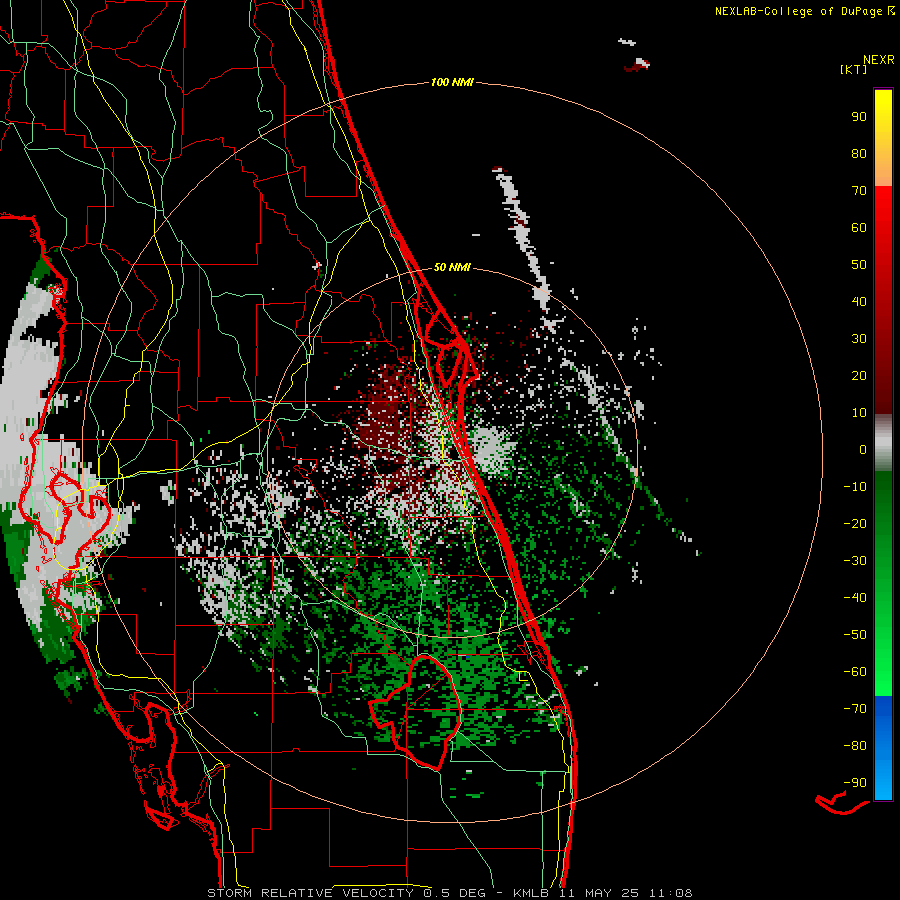
Task: Click the 100 NMI range ring label
Action: coord(452,83)
